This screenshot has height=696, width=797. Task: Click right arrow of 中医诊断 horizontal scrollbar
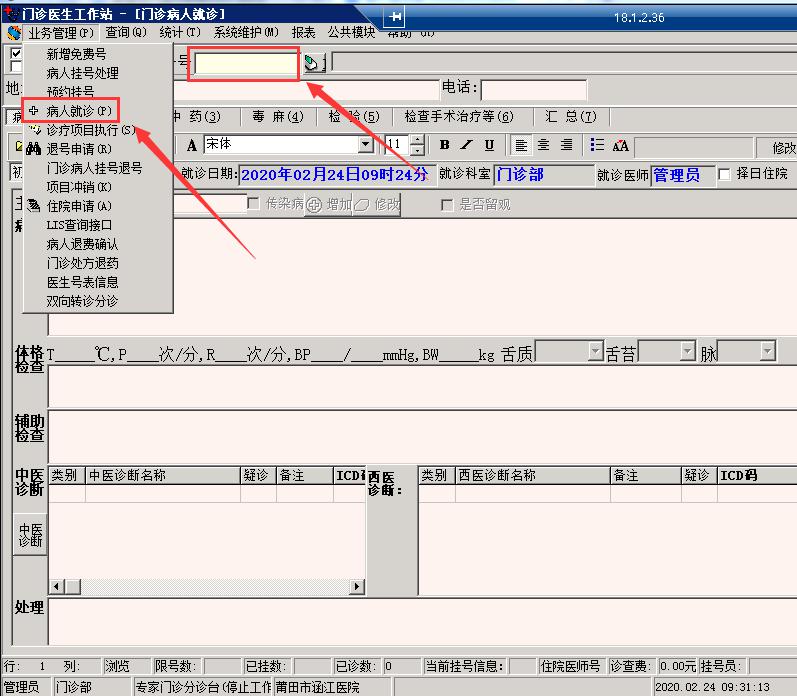(x=357, y=586)
